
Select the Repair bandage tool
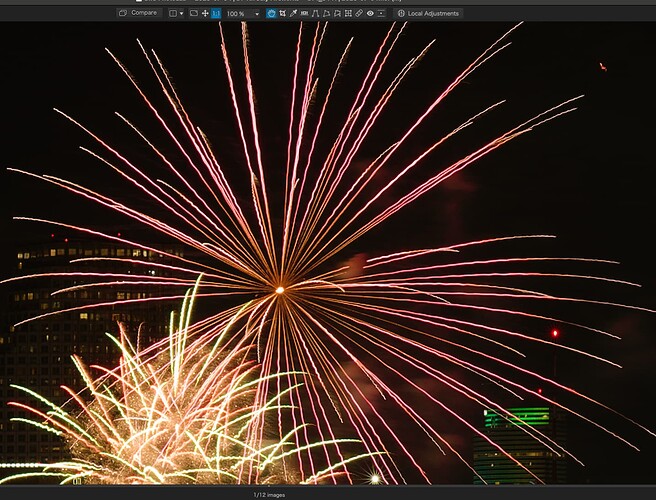359,13
